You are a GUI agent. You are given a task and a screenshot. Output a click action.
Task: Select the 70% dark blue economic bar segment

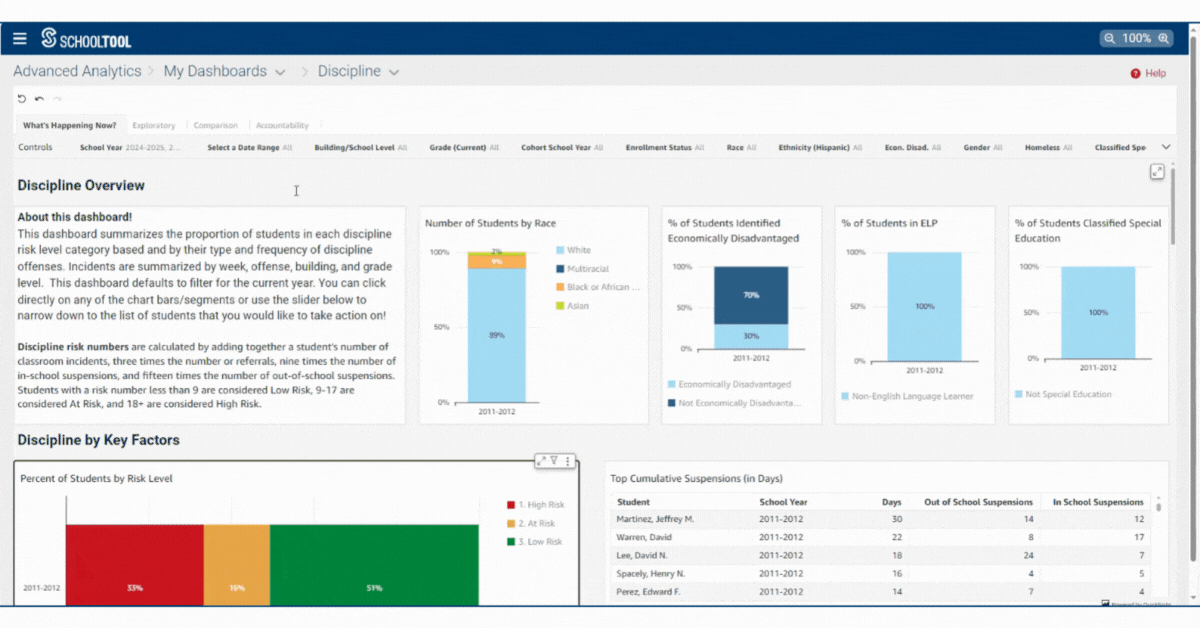[x=751, y=295]
